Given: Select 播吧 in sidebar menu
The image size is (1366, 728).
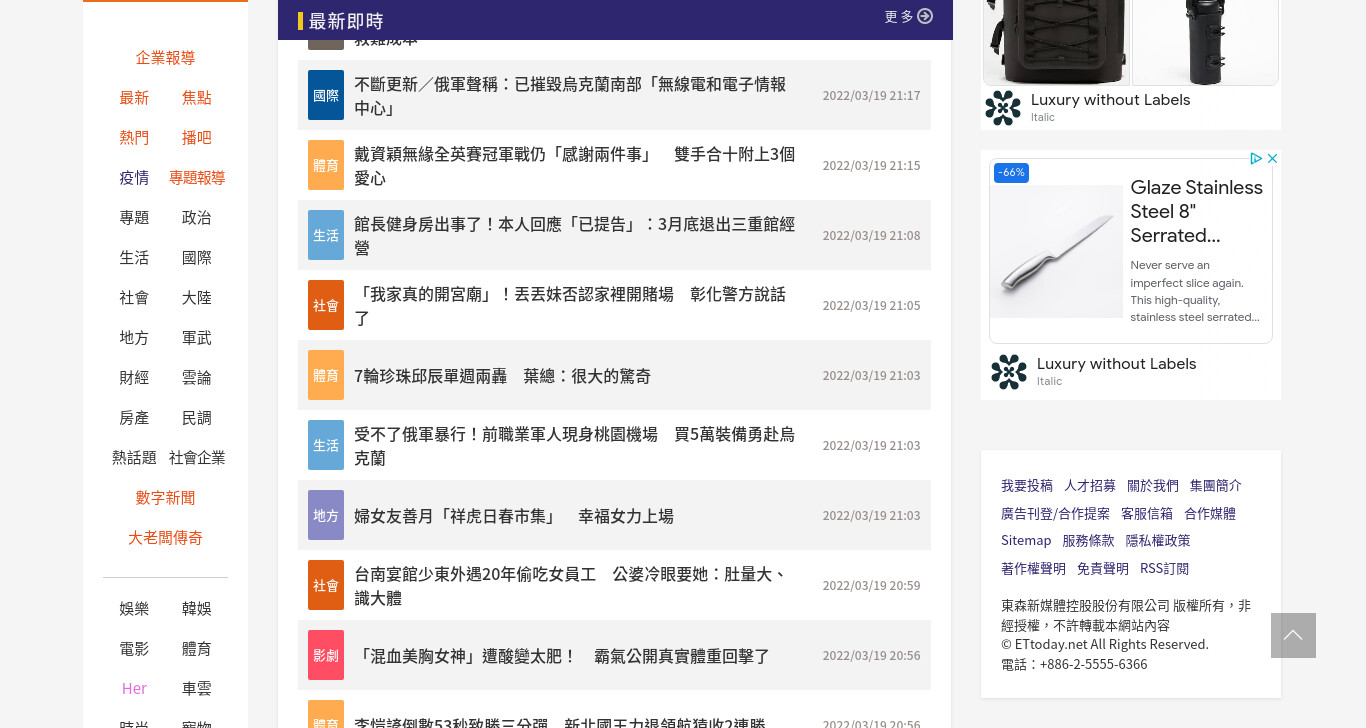Looking at the screenshot, I should [197, 138].
